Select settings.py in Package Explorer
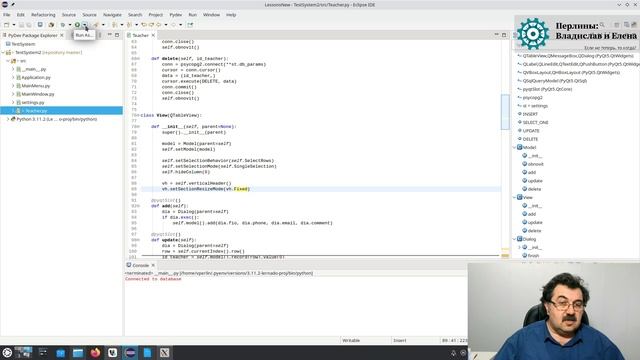640x360 pixels. click(x=33, y=102)
